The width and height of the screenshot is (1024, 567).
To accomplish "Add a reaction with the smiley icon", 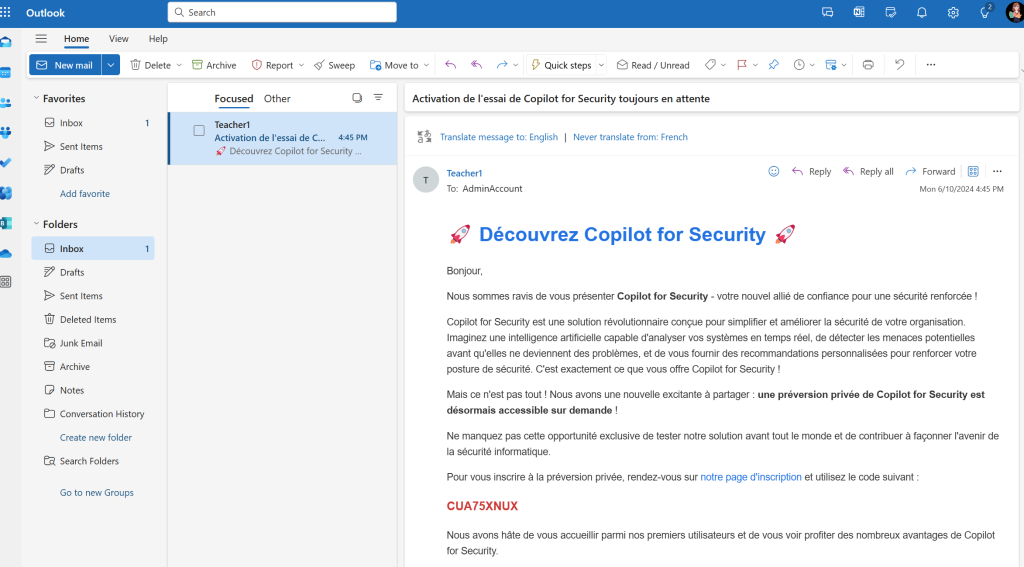I will [x=774, y=171].
